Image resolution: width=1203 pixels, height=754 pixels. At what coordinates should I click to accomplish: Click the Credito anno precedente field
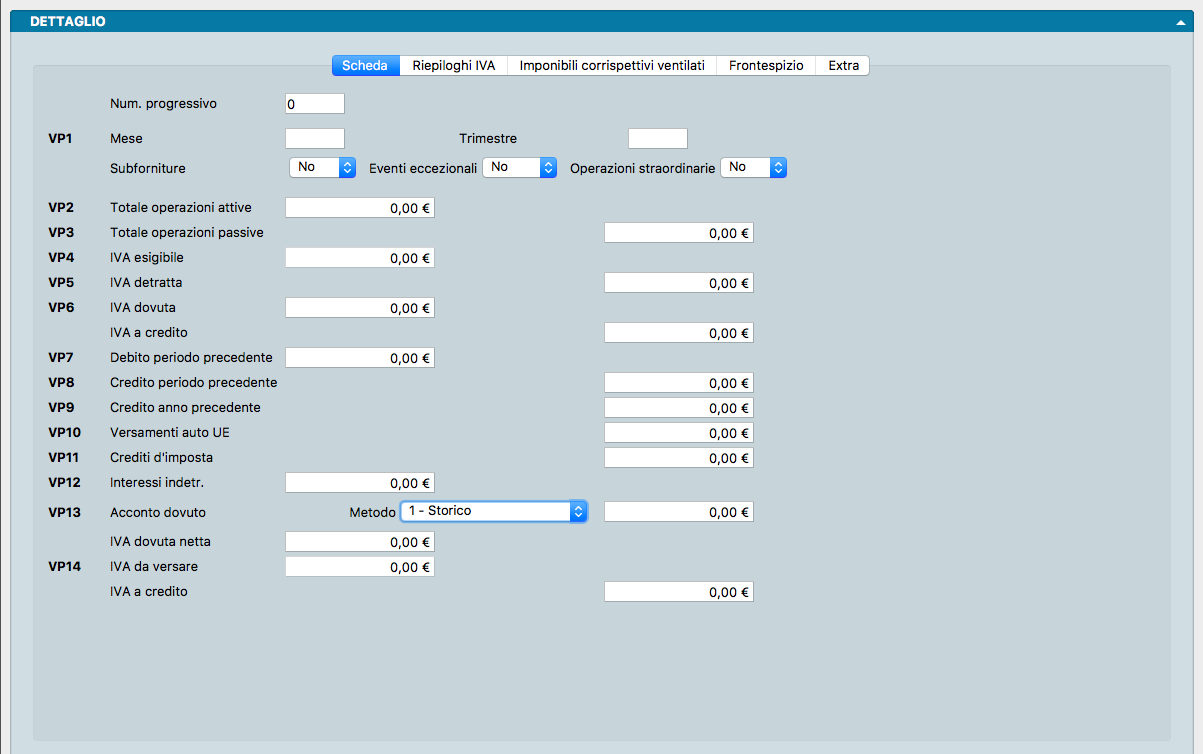point(678,408)
